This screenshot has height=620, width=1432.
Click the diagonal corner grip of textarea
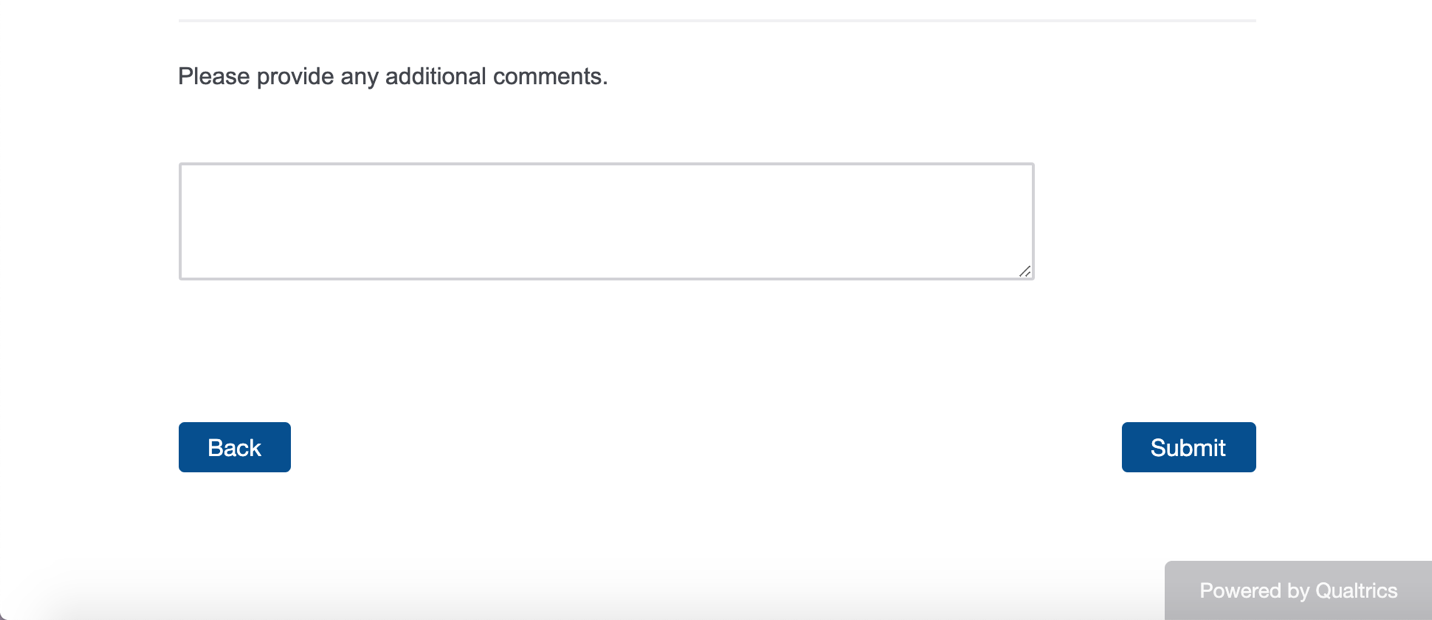tap(1025, 271)
